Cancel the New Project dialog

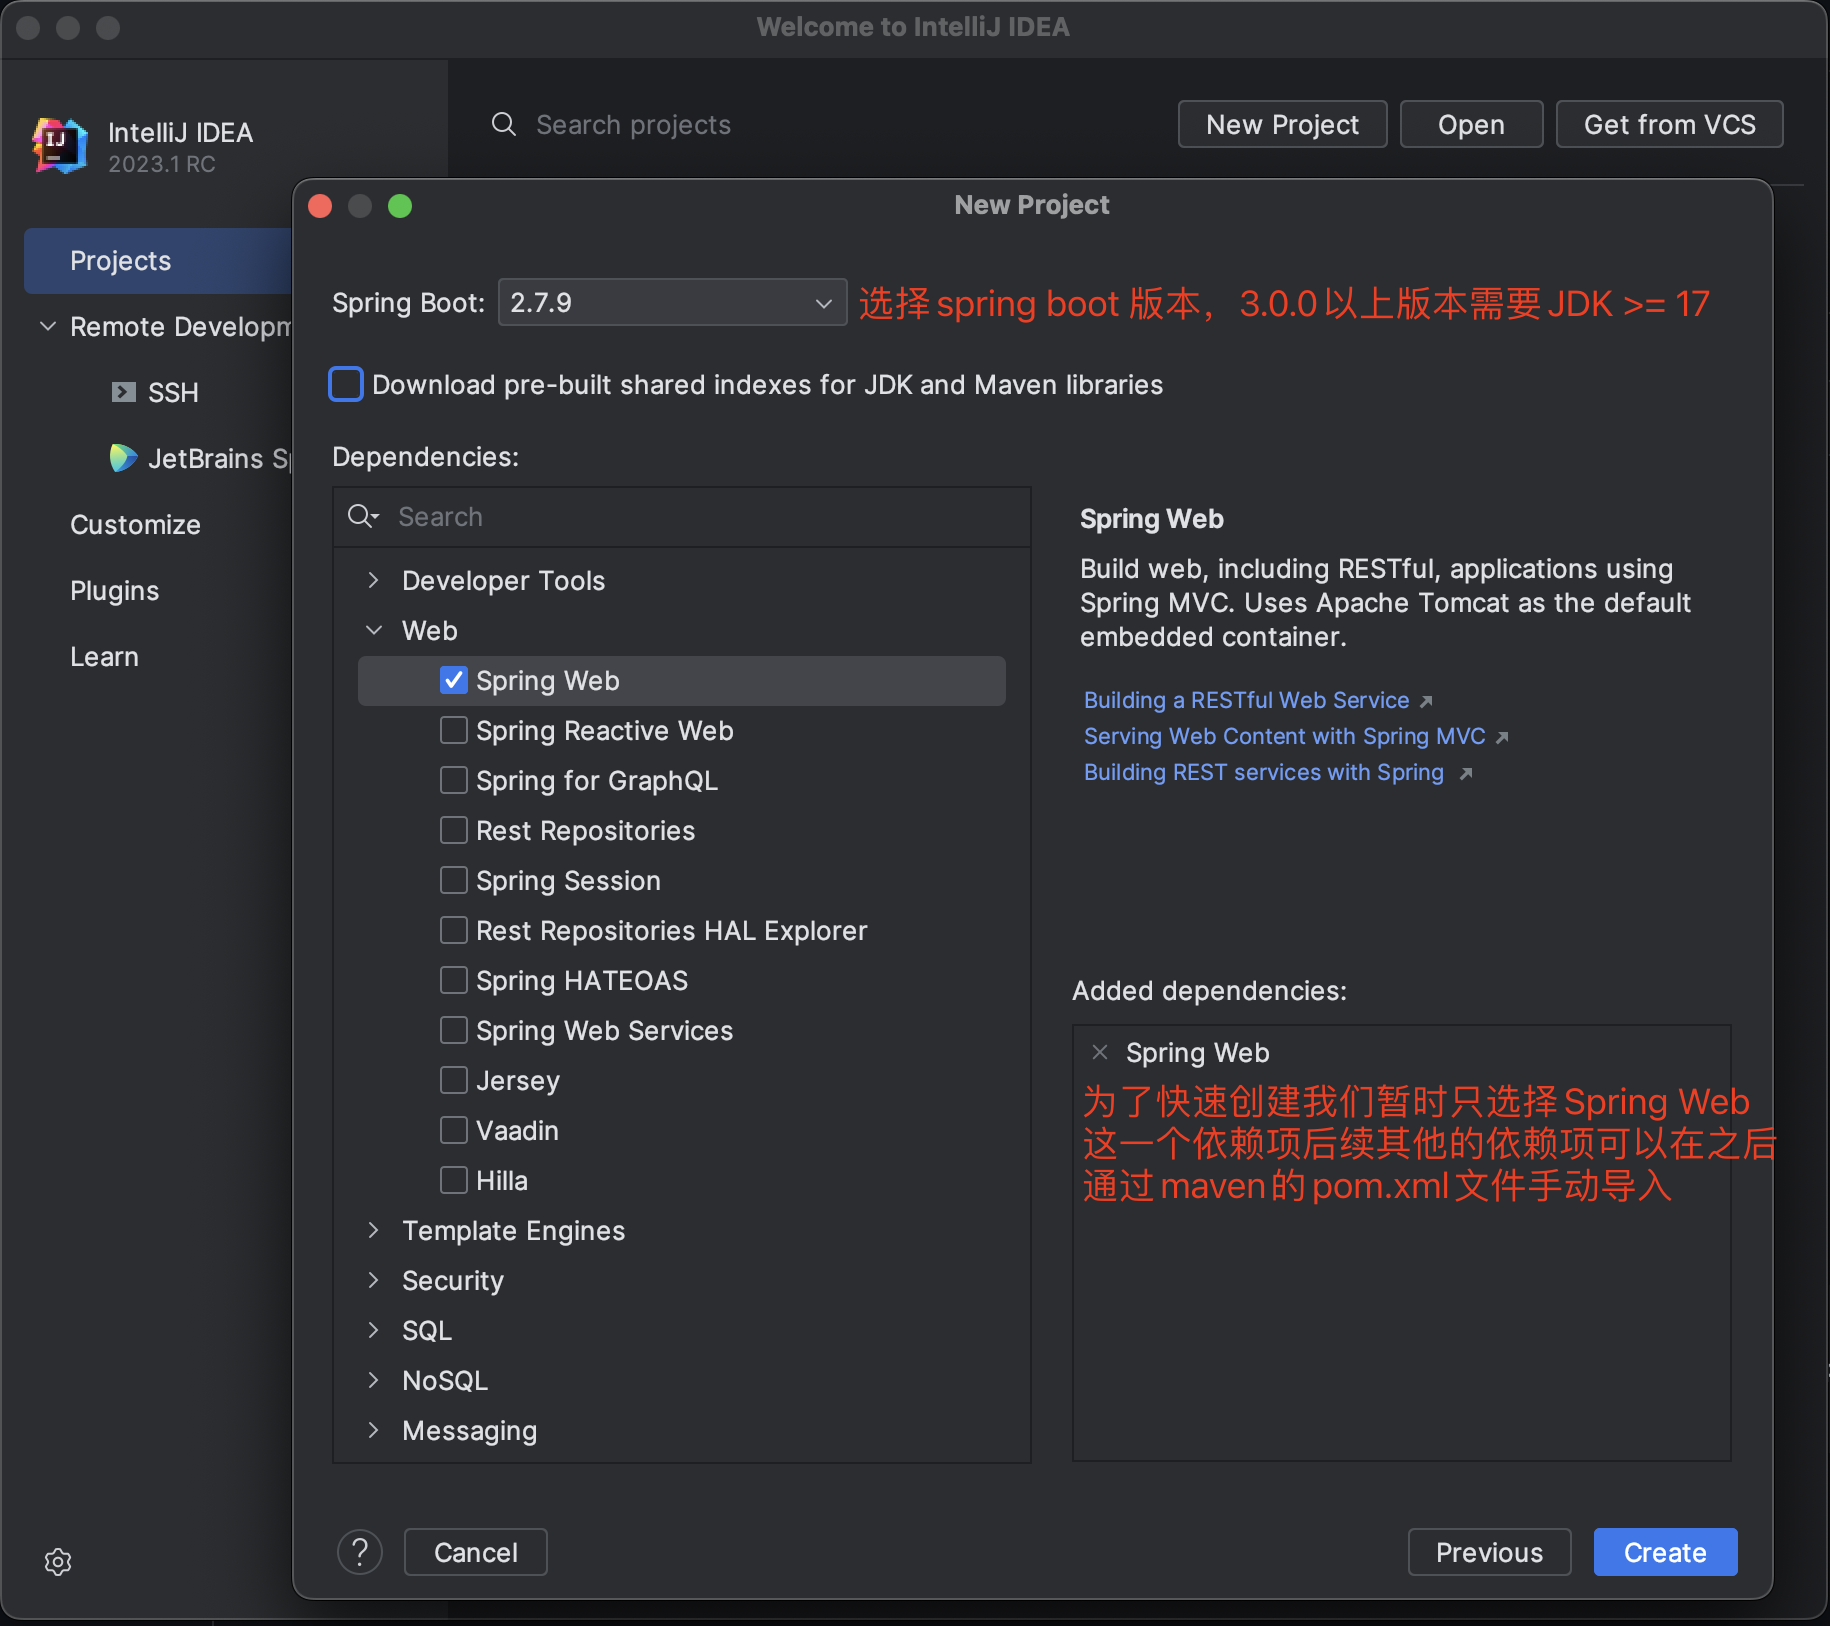coord(475,1552)
